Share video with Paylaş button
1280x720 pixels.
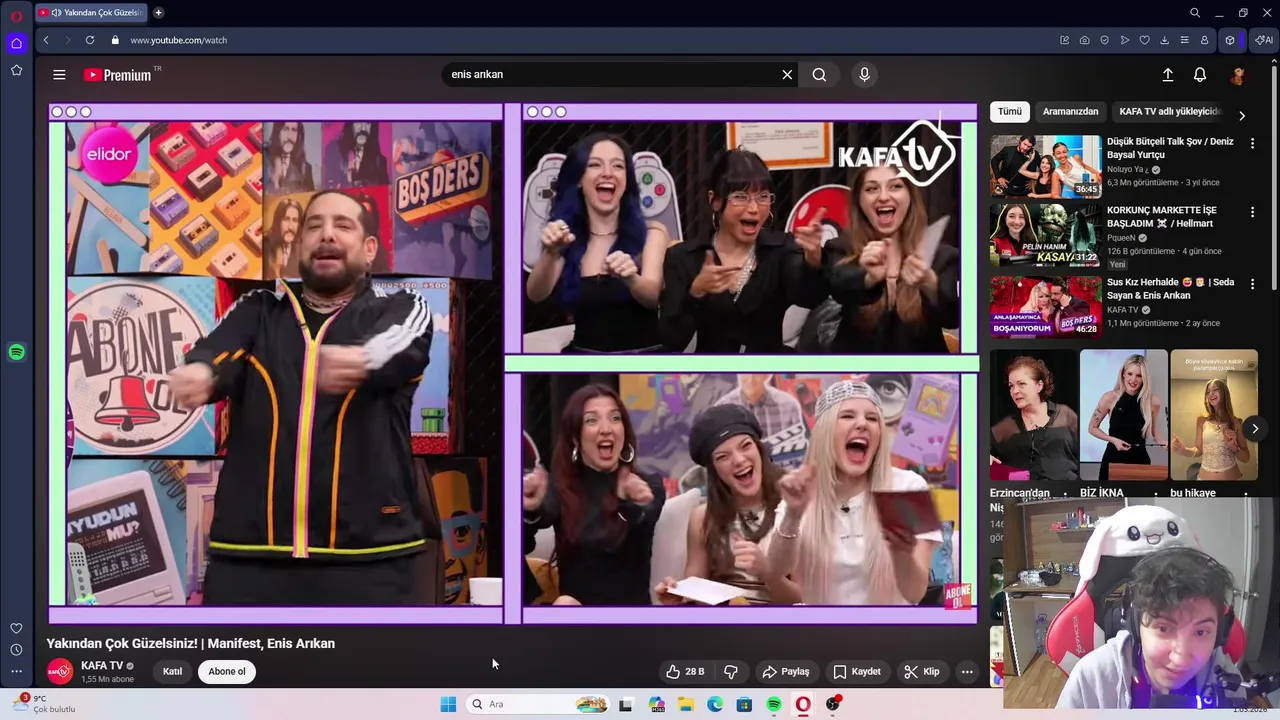click(786, 671)
